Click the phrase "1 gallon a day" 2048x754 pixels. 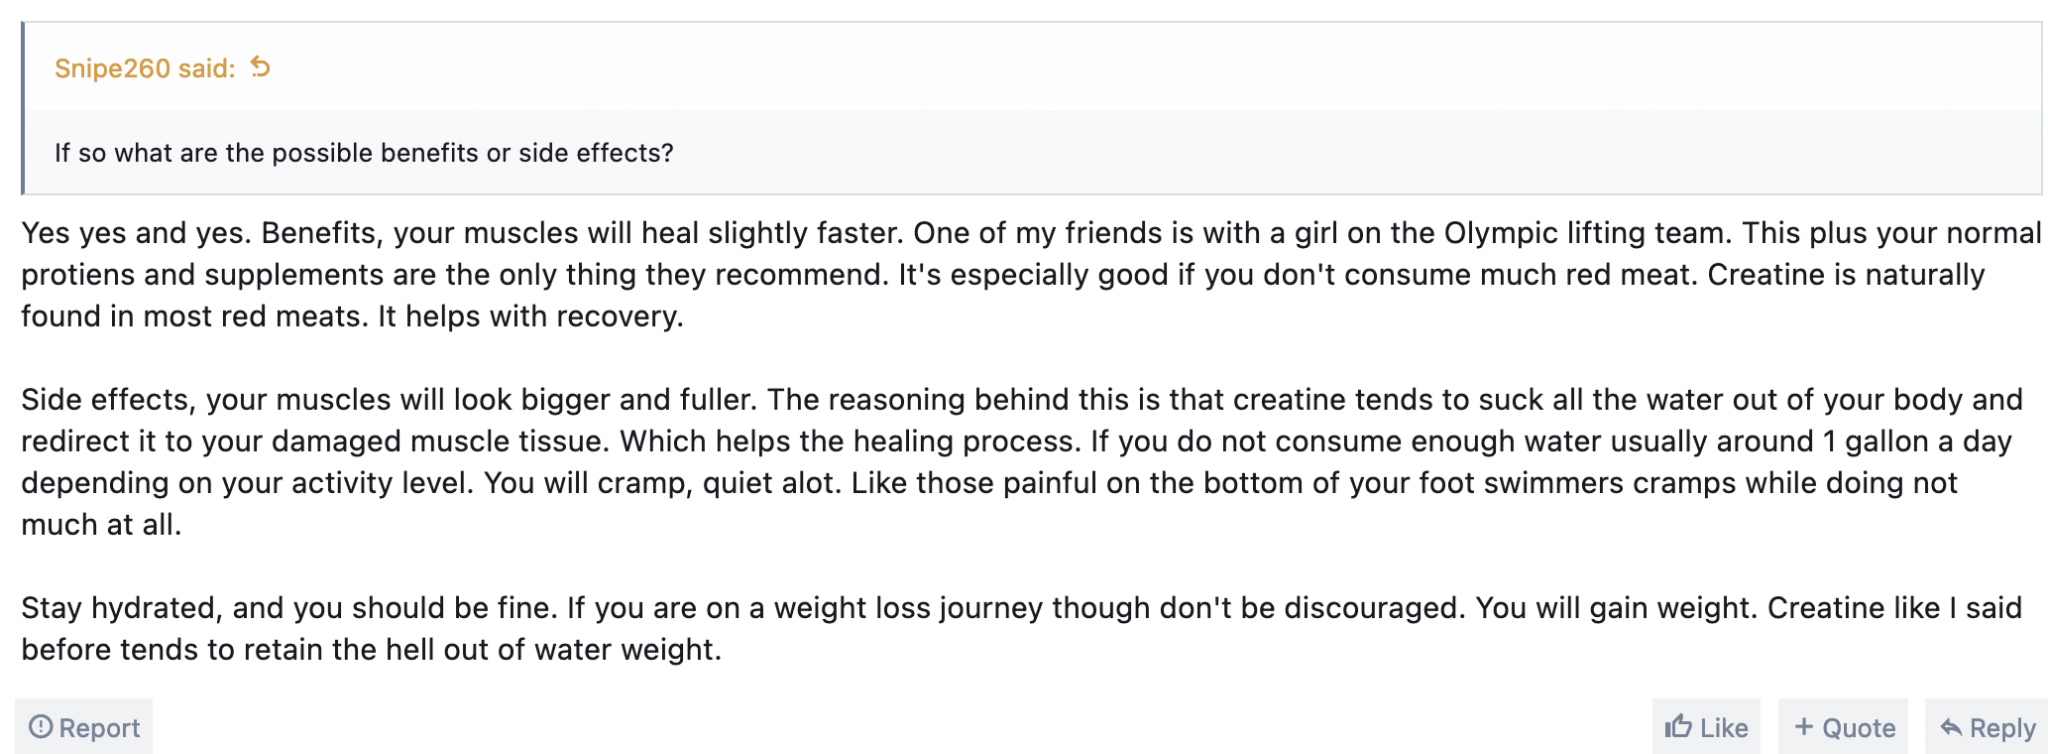coord(1916,441)
